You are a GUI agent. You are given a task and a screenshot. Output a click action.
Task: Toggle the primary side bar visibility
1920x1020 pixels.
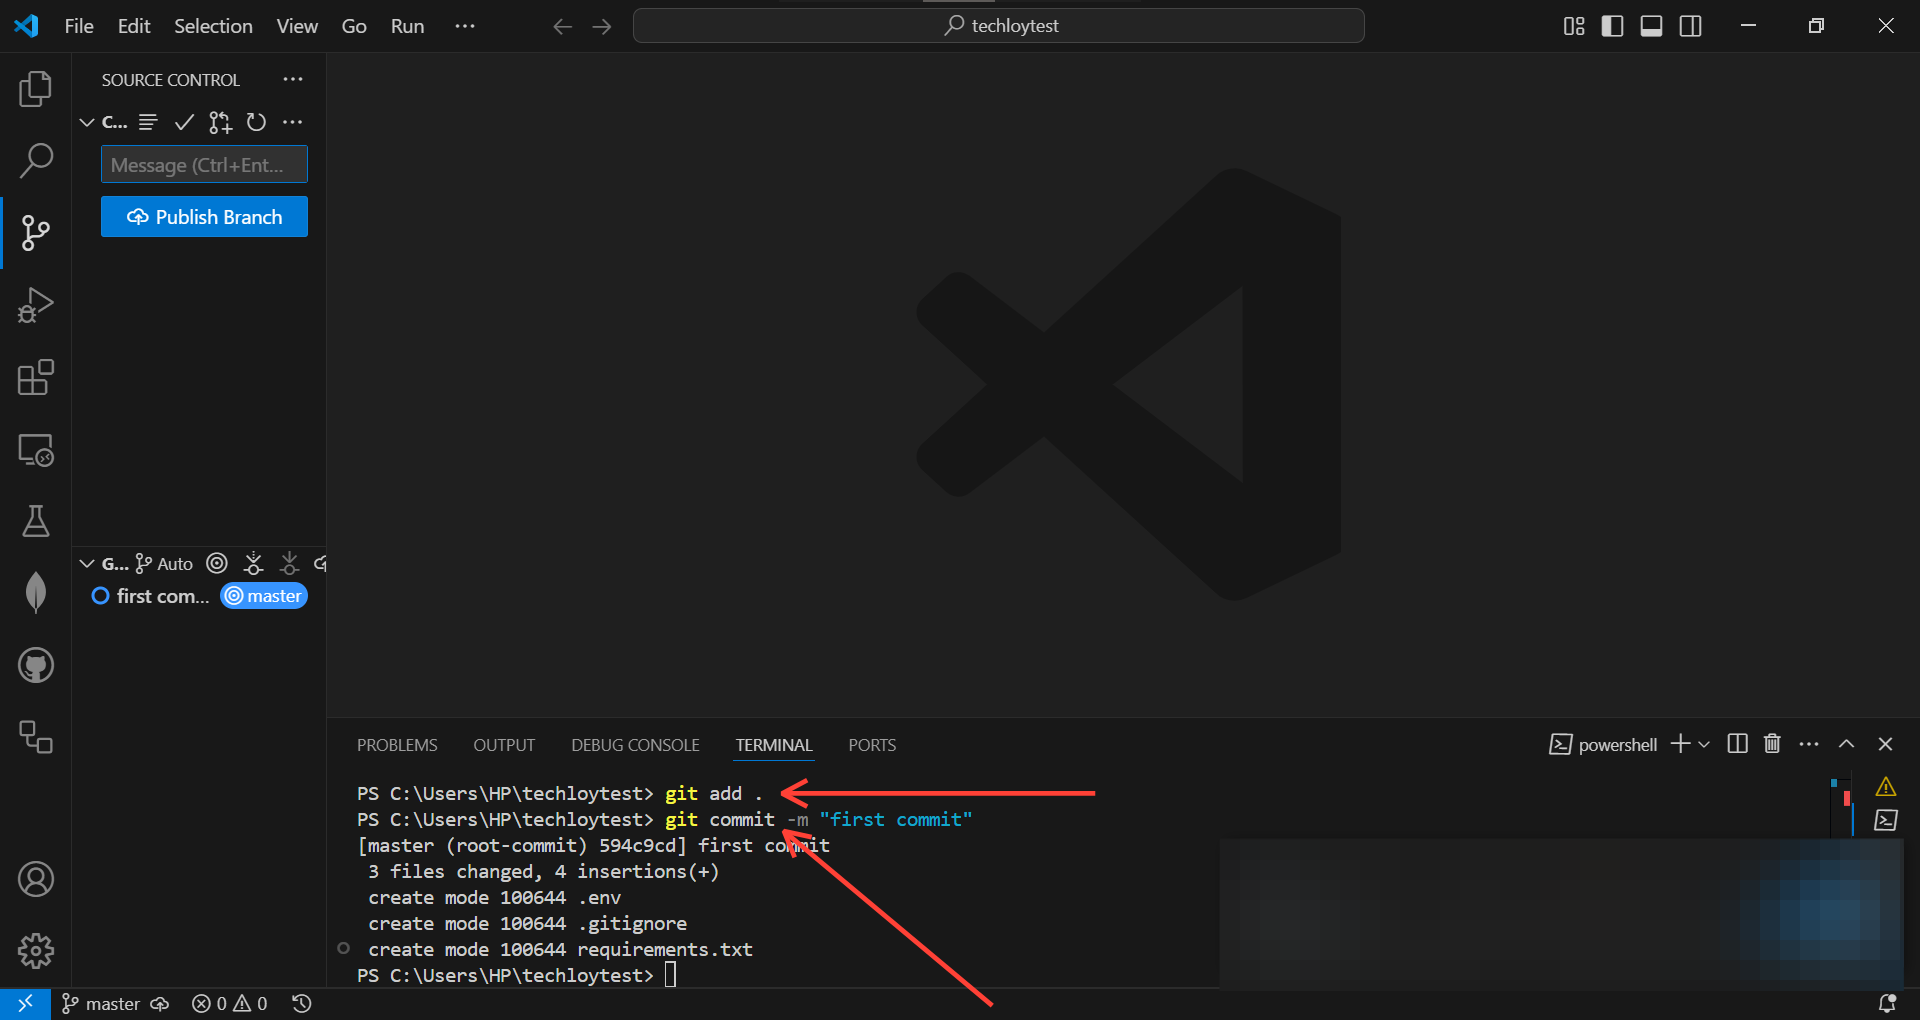[1612, 26]
